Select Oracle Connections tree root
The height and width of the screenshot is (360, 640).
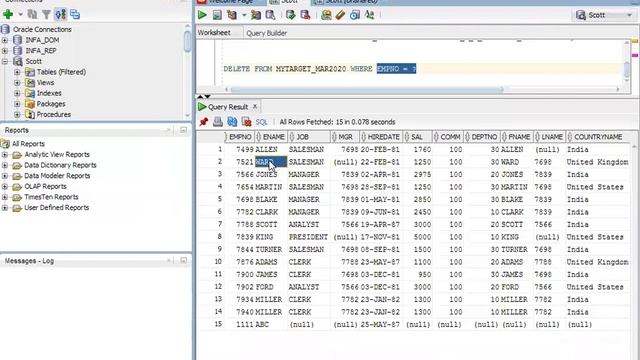coord(42,29)
